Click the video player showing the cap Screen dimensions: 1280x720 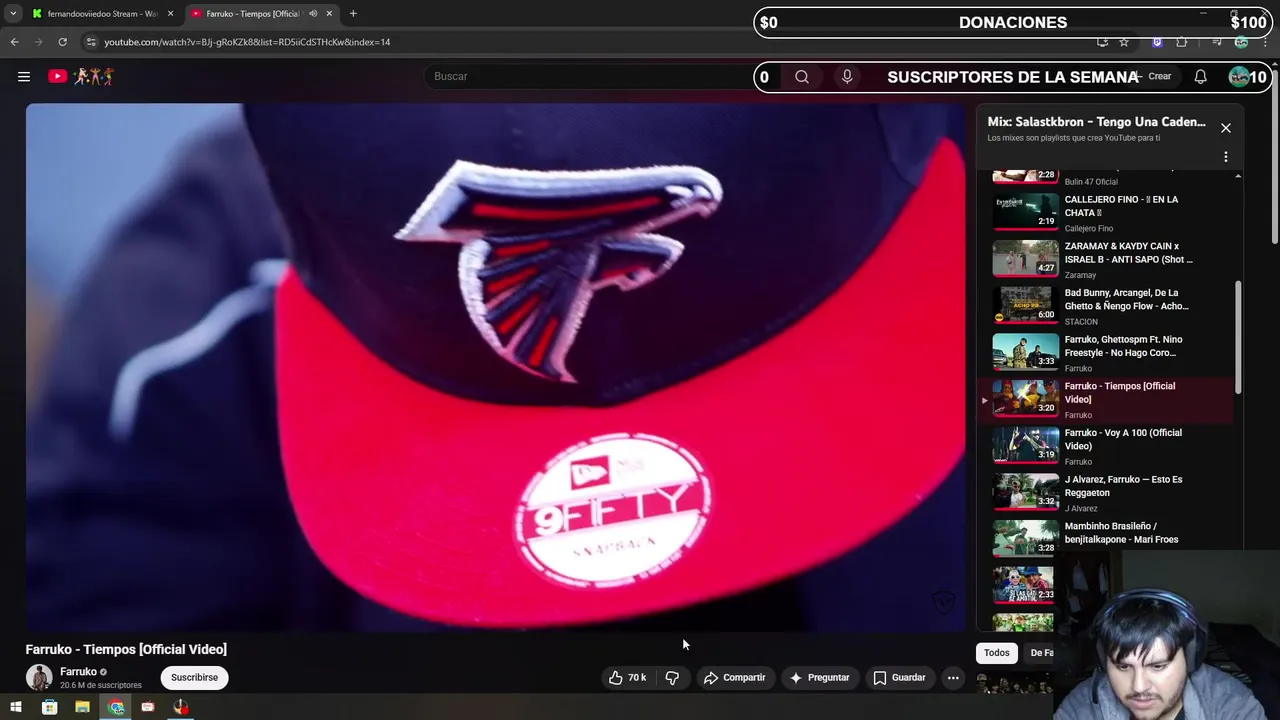pyautogui.click(x=496, y=367)
